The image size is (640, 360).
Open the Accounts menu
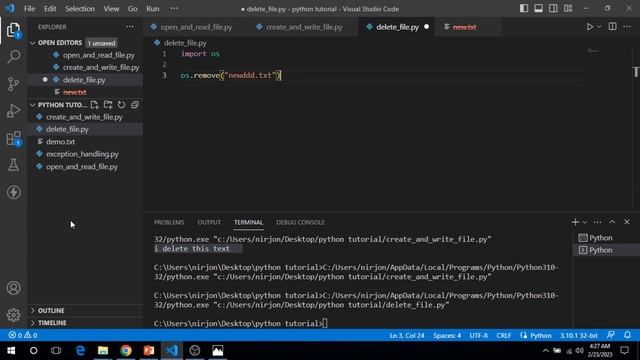pyautogui.click(x=13, y=288)
